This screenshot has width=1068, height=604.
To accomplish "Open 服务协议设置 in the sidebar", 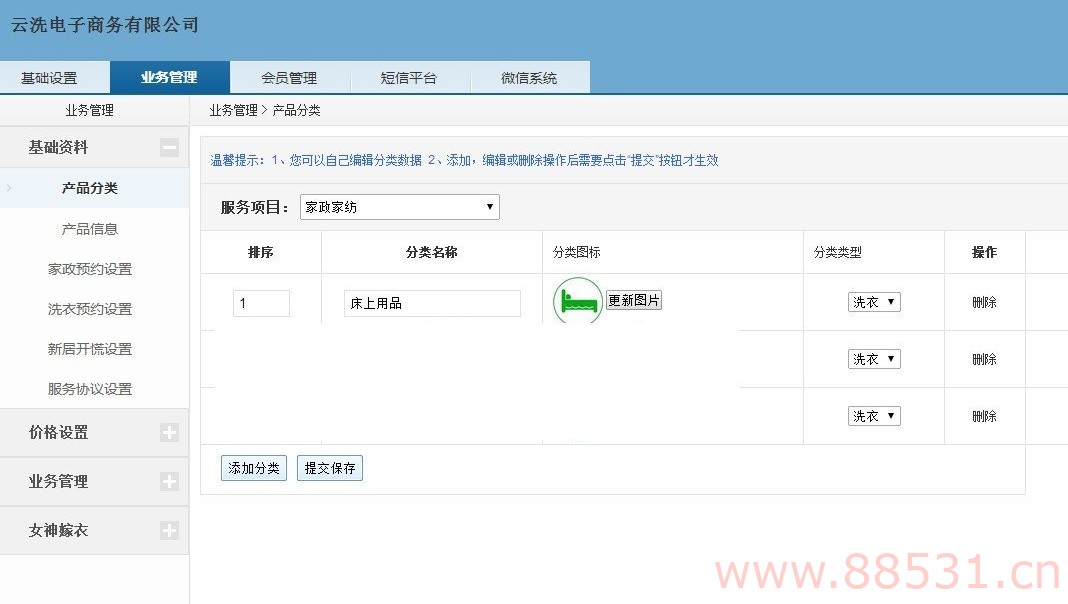I will [90, 389].
